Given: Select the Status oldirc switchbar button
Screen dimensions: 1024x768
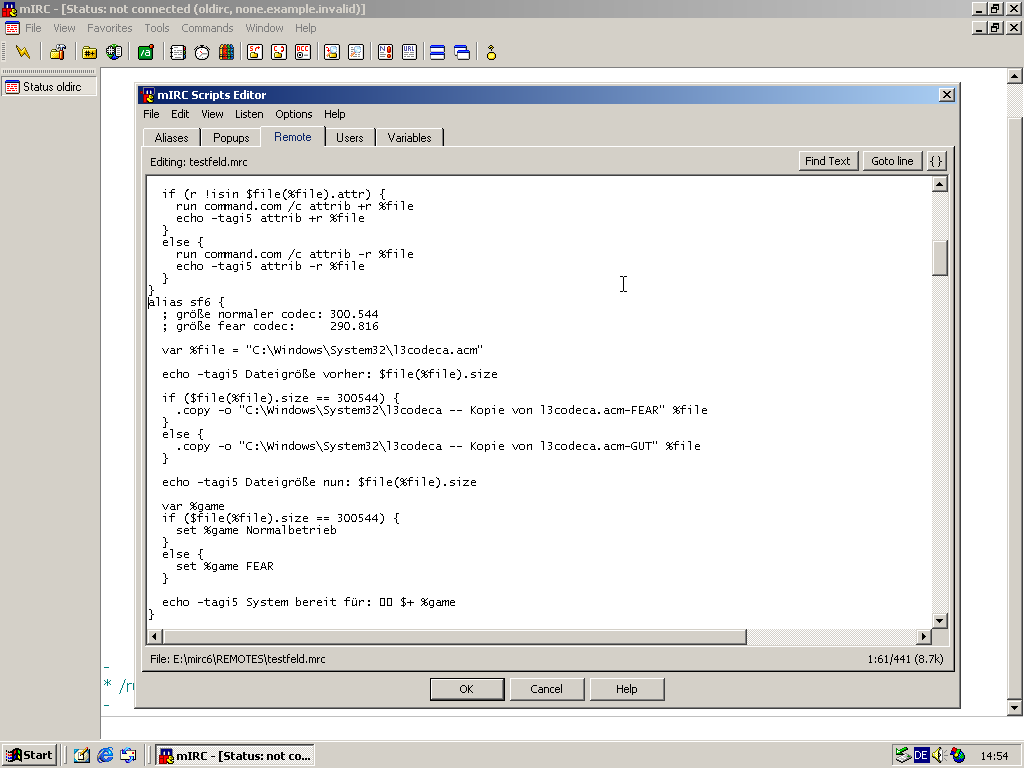Looking at the screenshot, I should pos(49,87).
